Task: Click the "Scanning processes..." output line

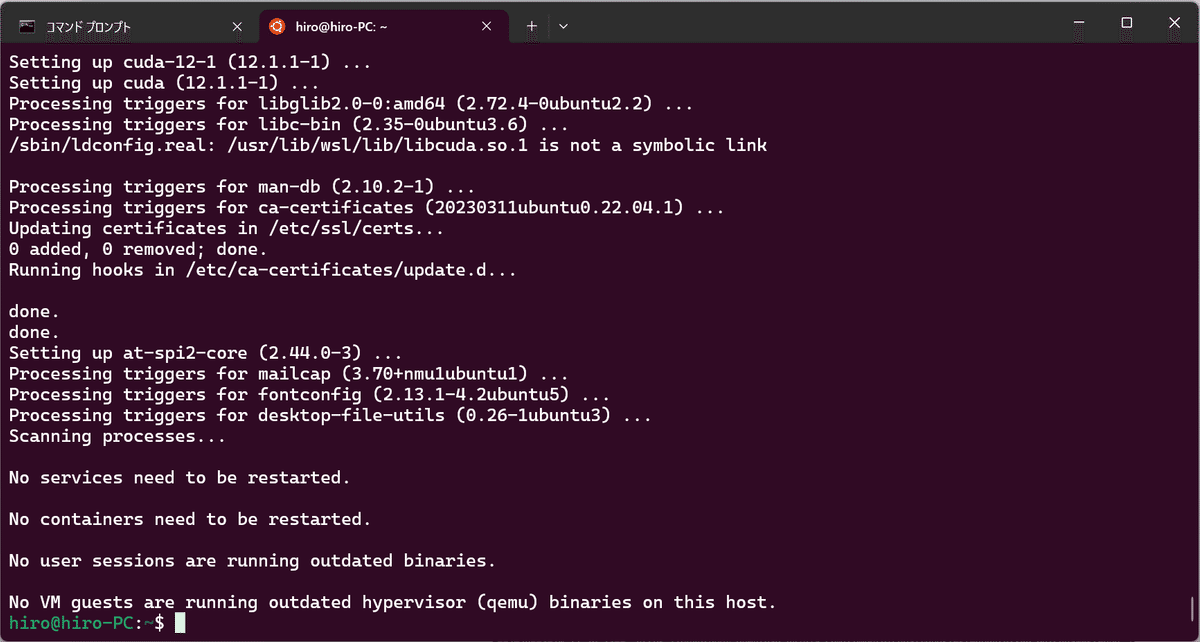Action: click(x=118, y=436)
